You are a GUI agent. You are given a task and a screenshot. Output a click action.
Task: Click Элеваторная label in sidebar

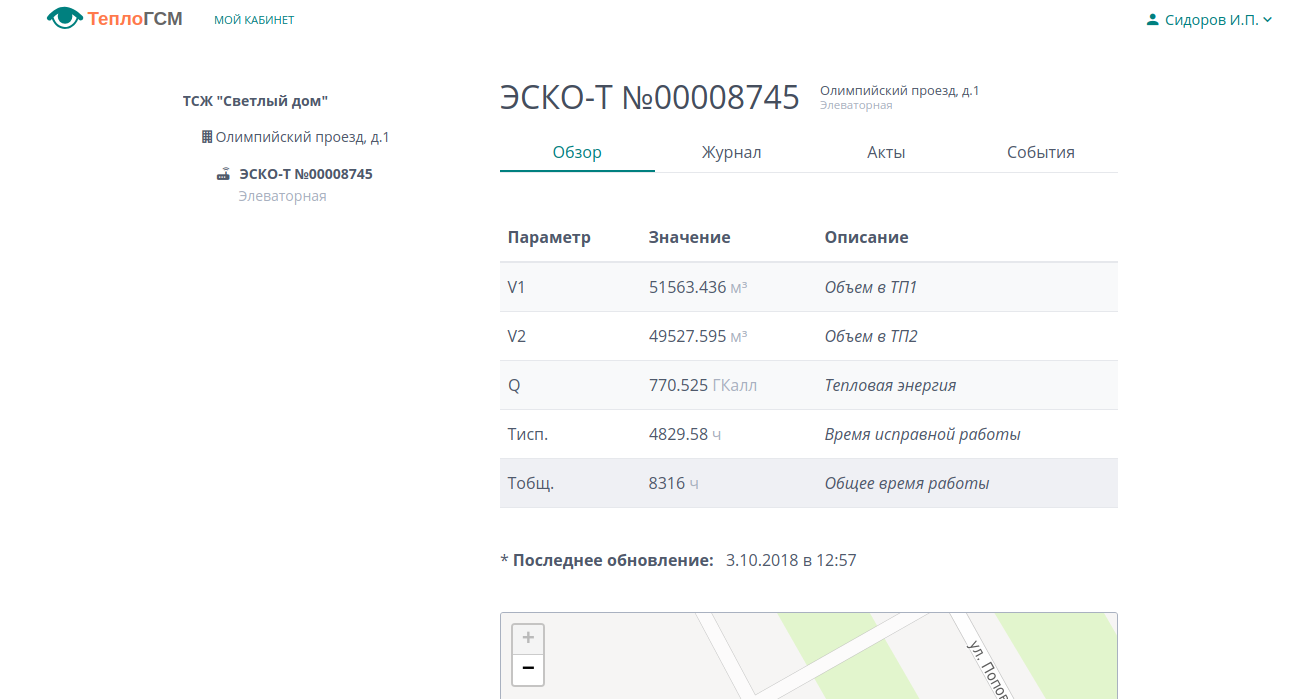pyautogui.click(x=282, y=196)
